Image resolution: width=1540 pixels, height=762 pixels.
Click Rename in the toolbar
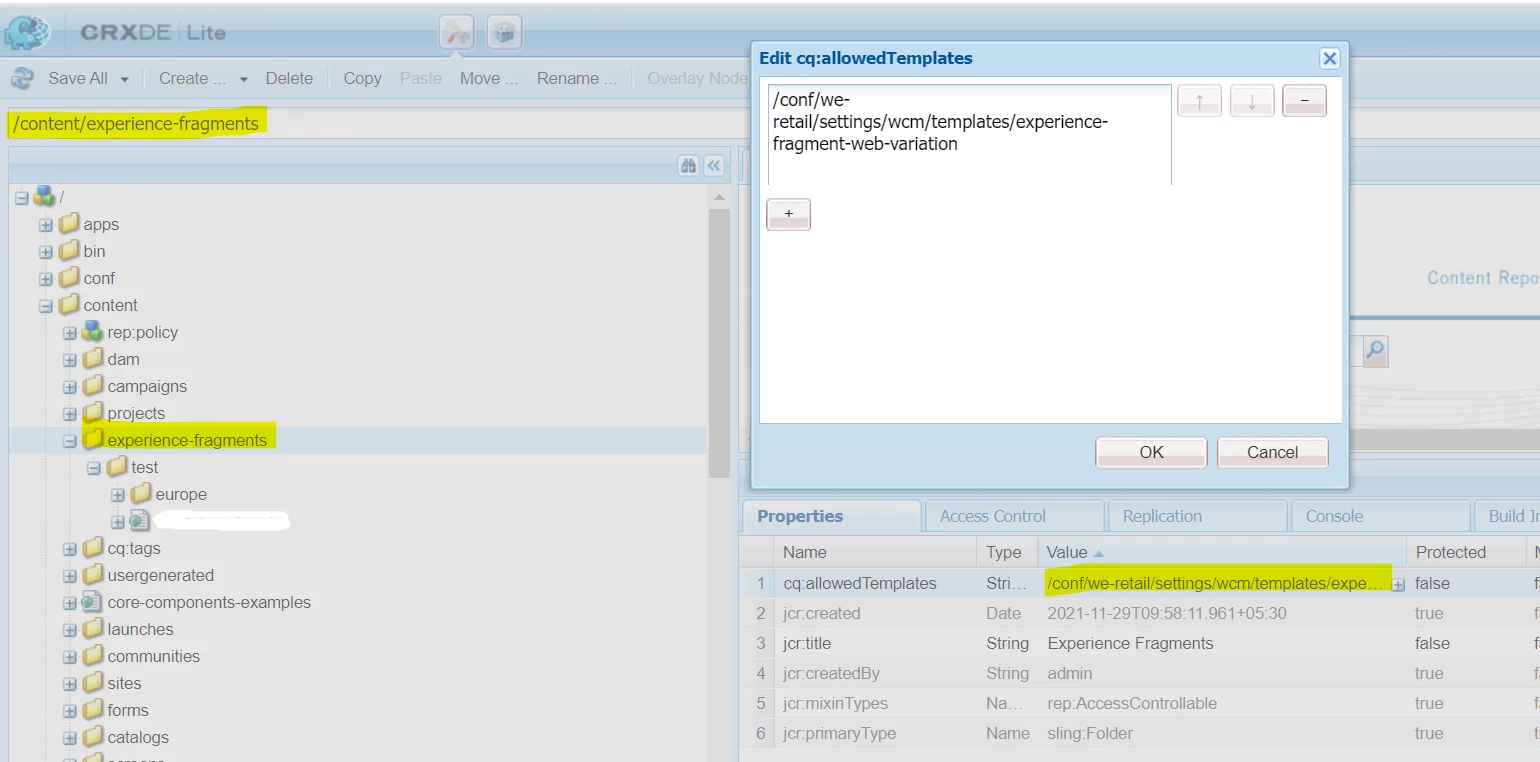(576, 78)
